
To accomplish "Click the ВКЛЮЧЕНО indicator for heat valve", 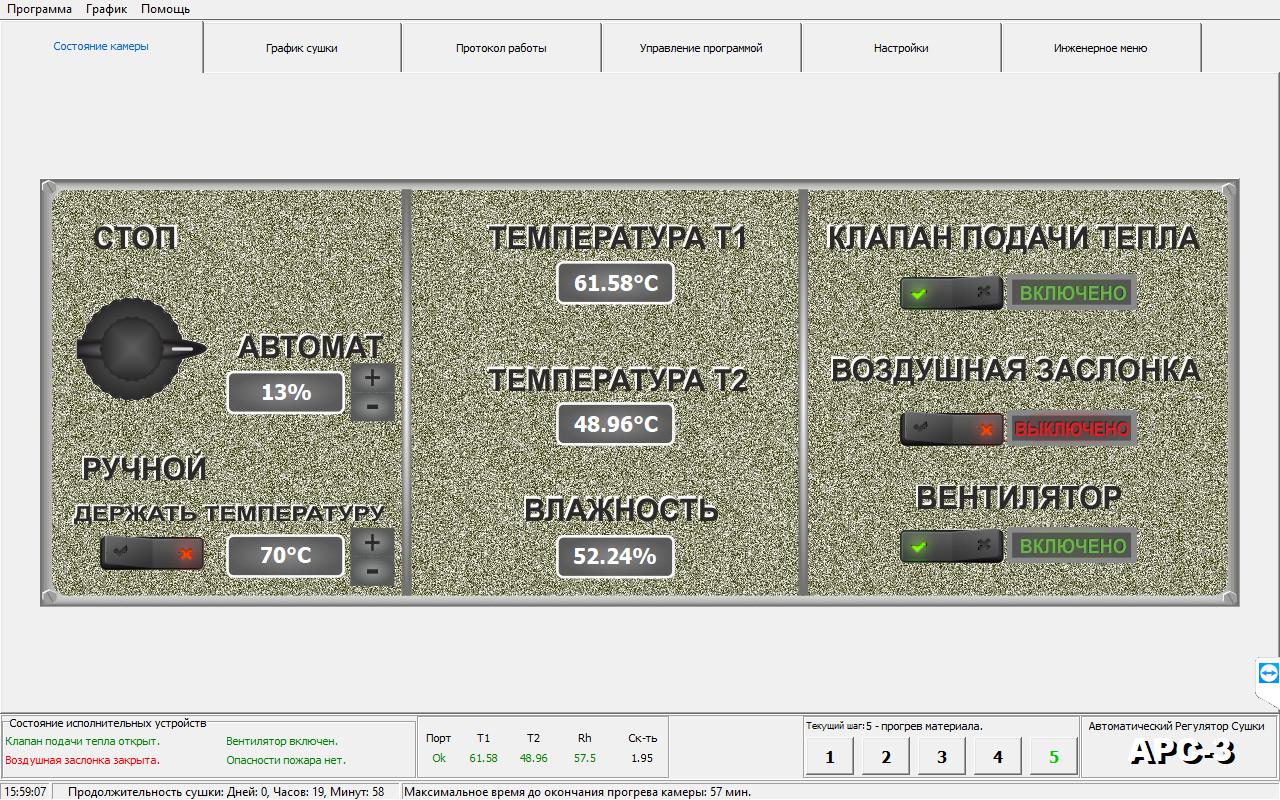I will coord(1073,293).
